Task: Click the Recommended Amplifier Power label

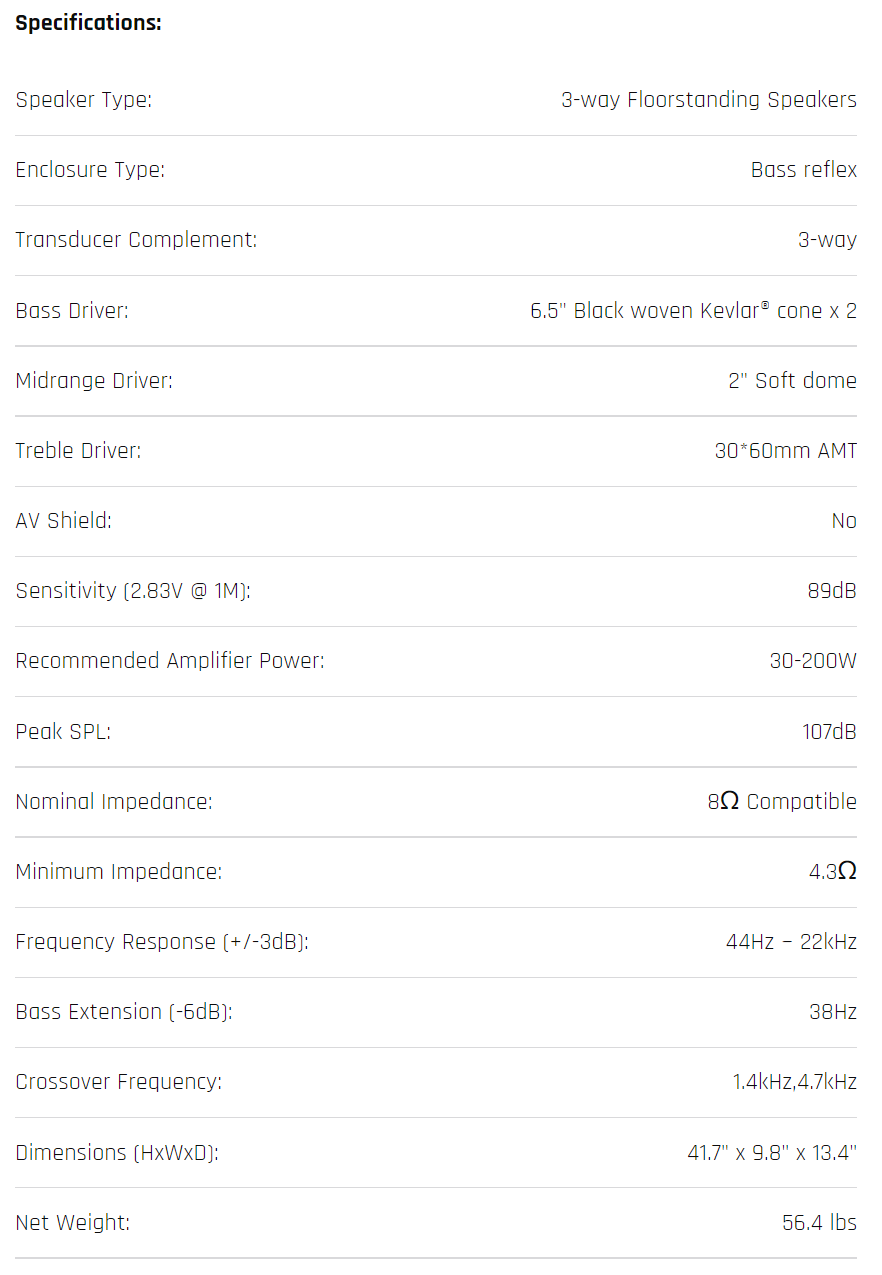Action: [x=170, y=661]
